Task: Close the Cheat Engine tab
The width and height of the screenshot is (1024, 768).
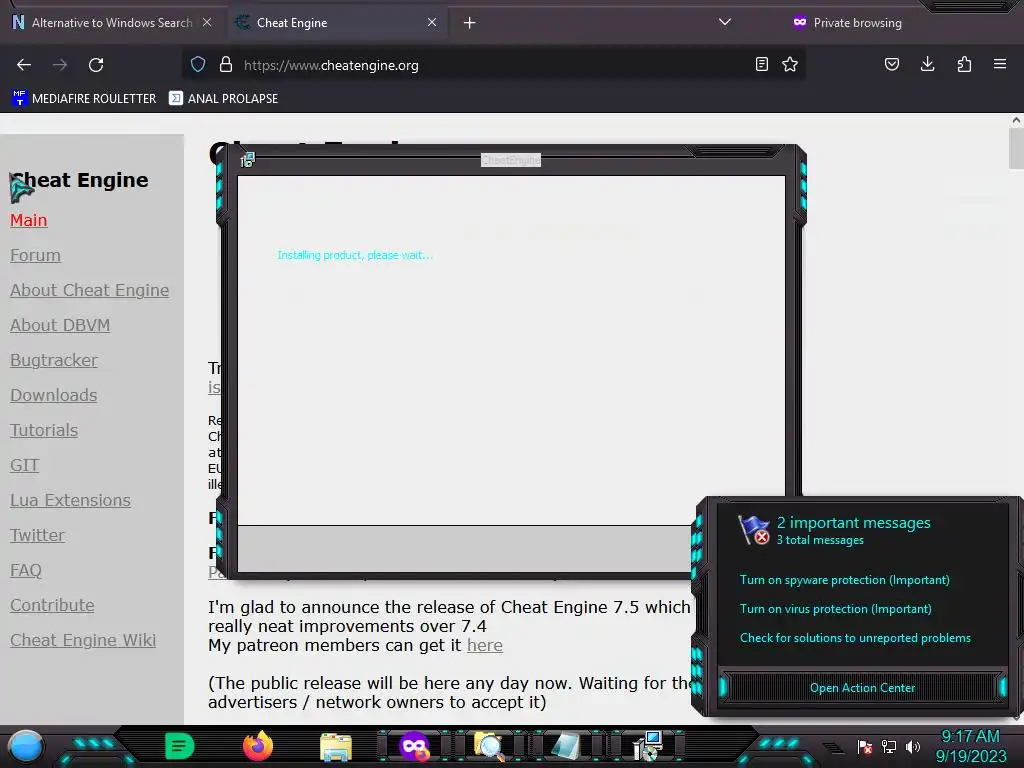Action: coord(432,22)
